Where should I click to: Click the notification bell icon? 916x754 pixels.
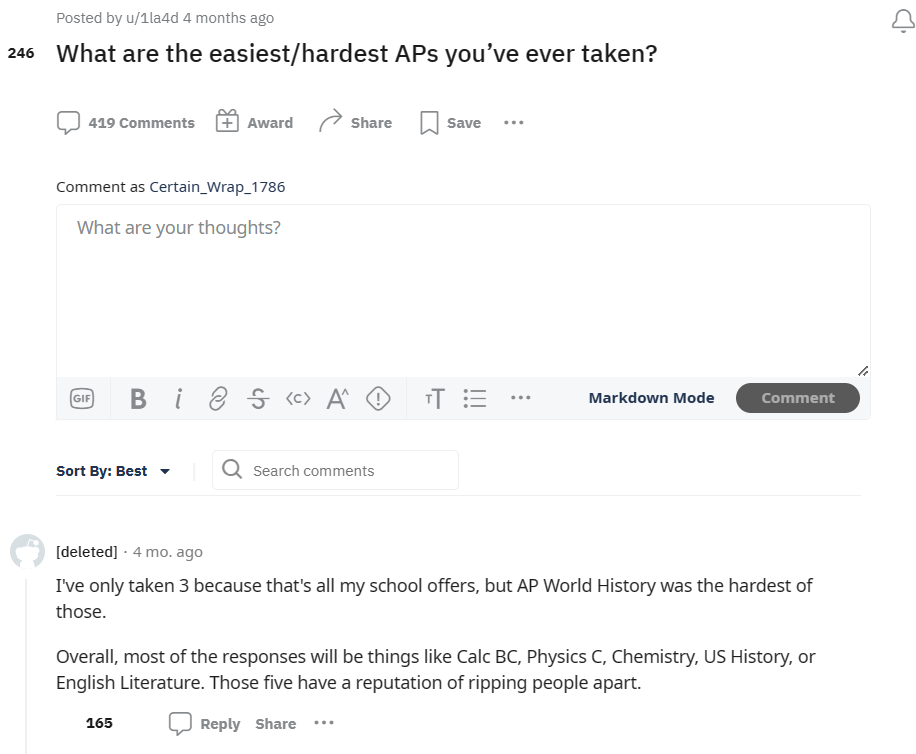[x=903, y=21]
